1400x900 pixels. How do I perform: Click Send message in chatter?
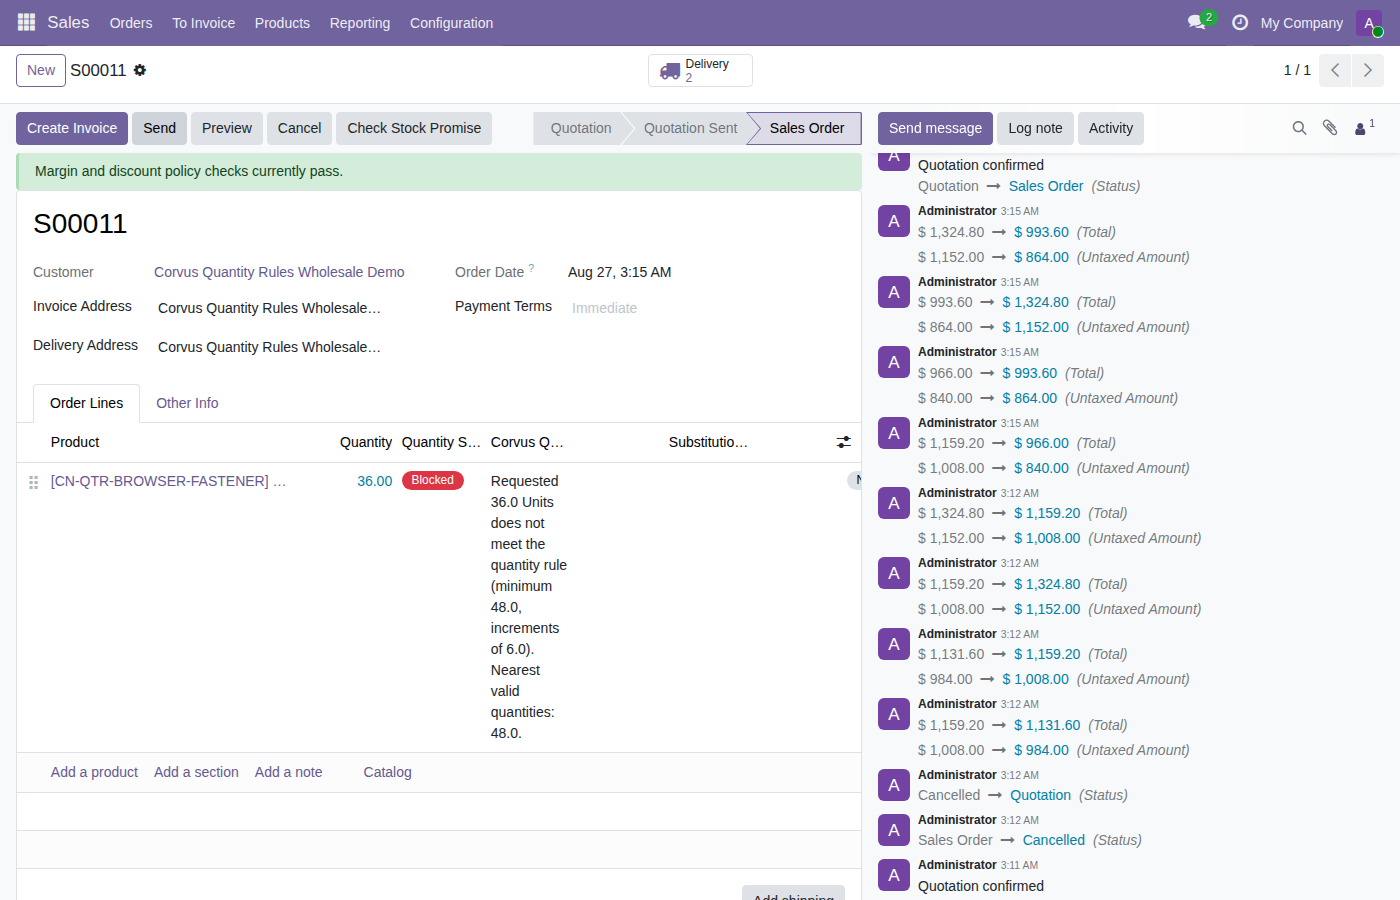point(935,128)
